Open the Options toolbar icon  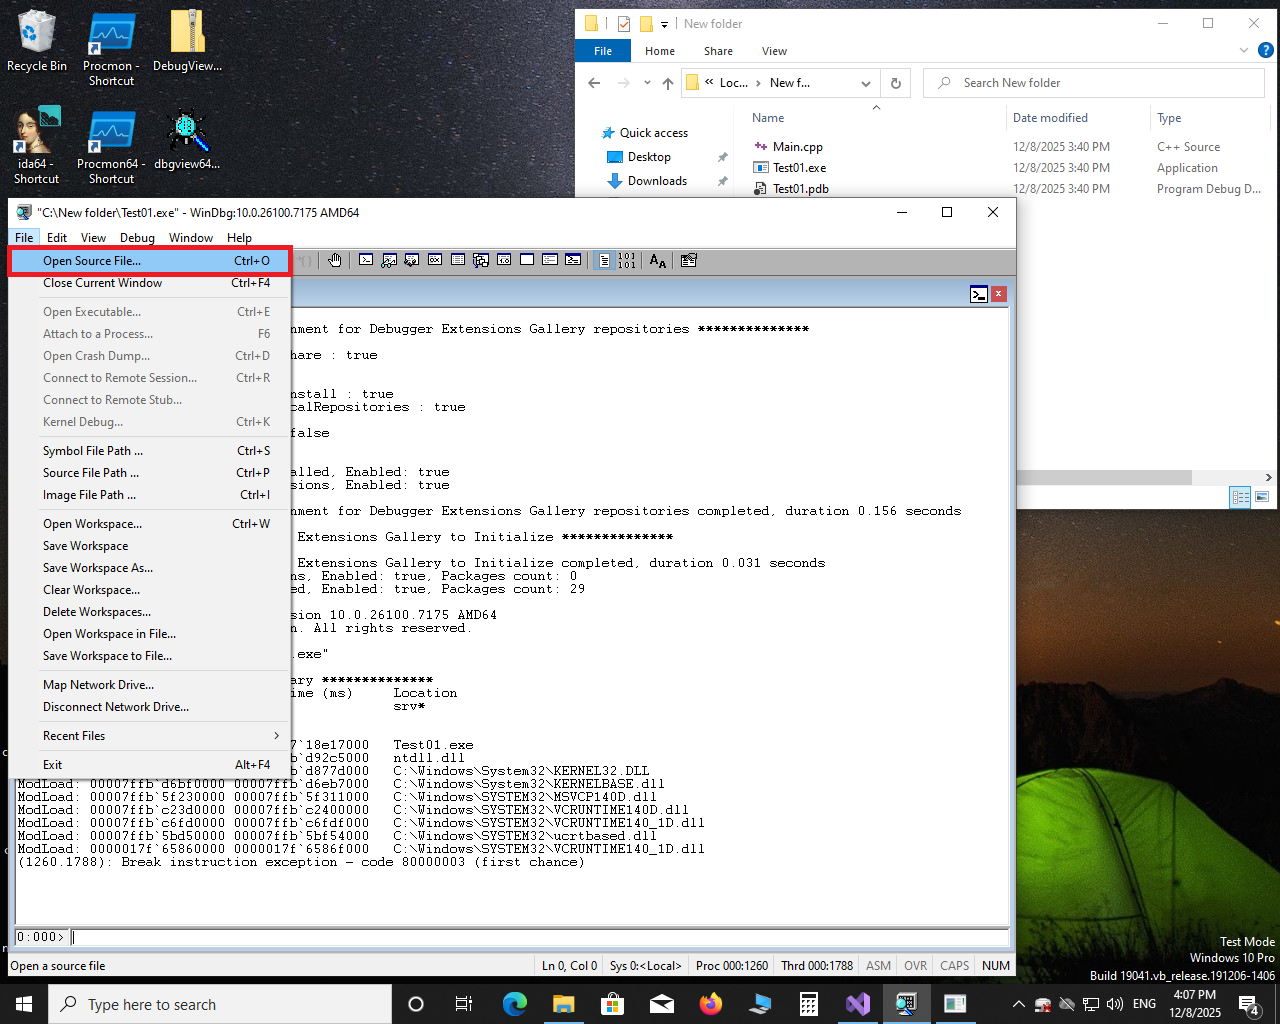688,261
